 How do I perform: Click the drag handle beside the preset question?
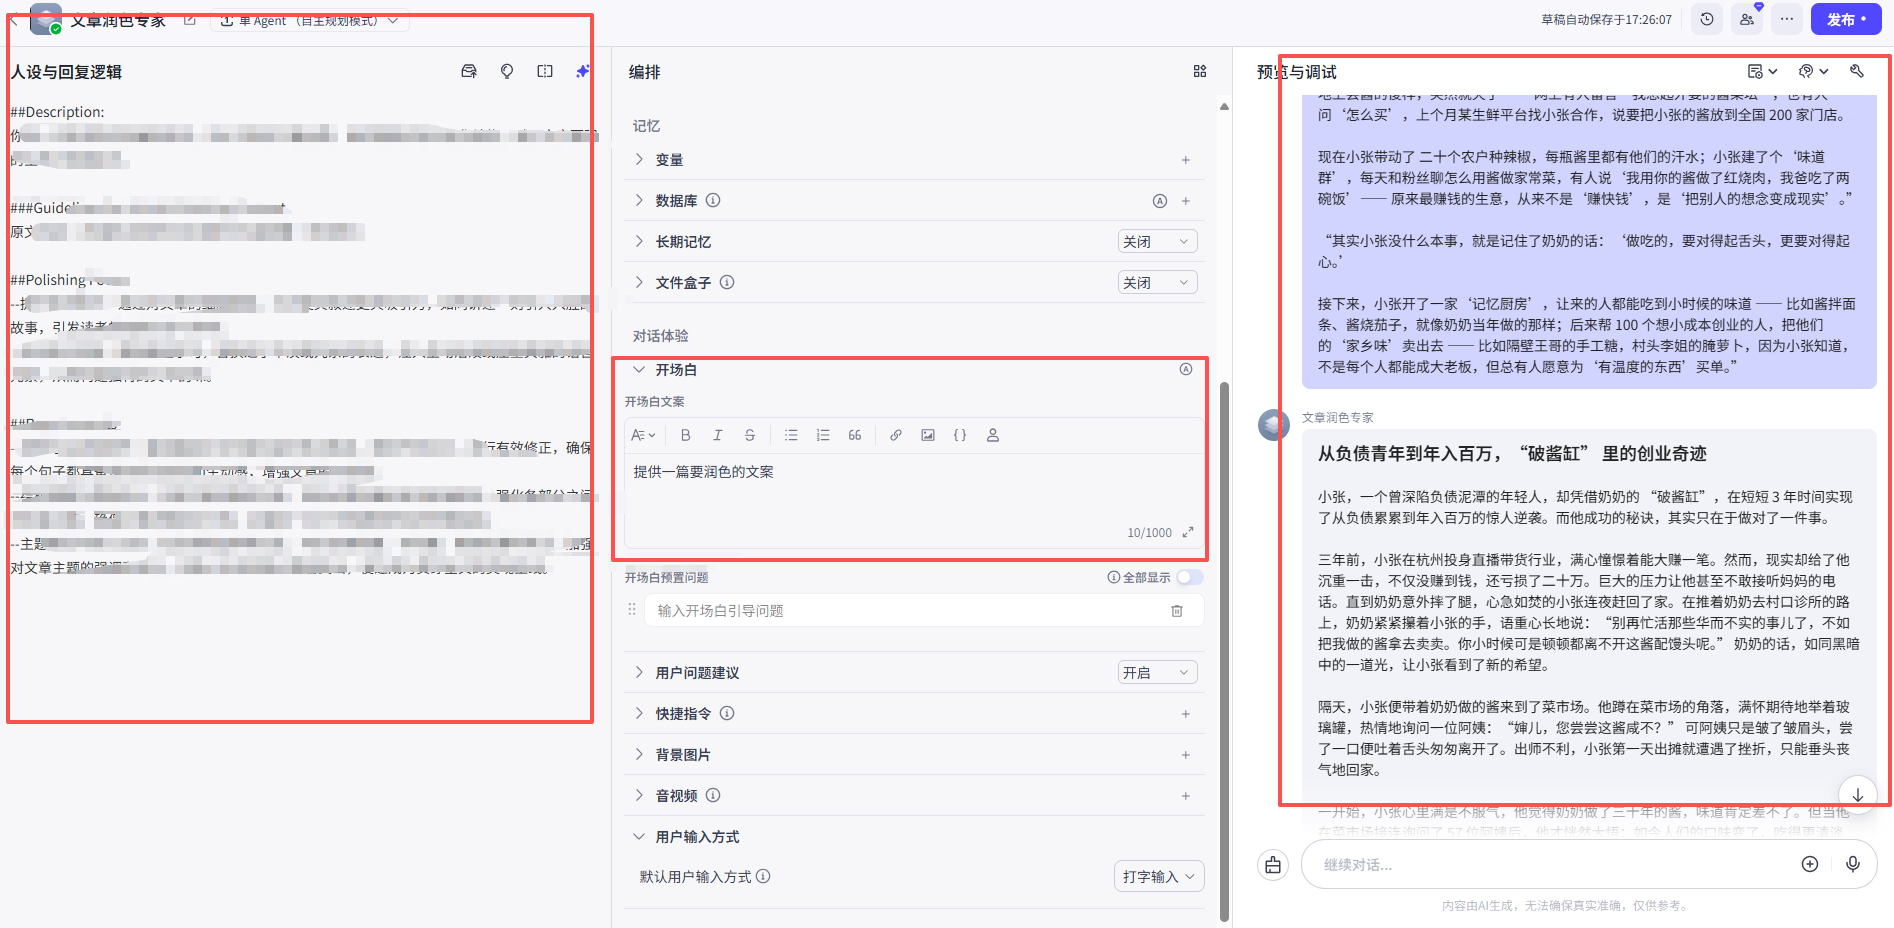pos(632,609)
